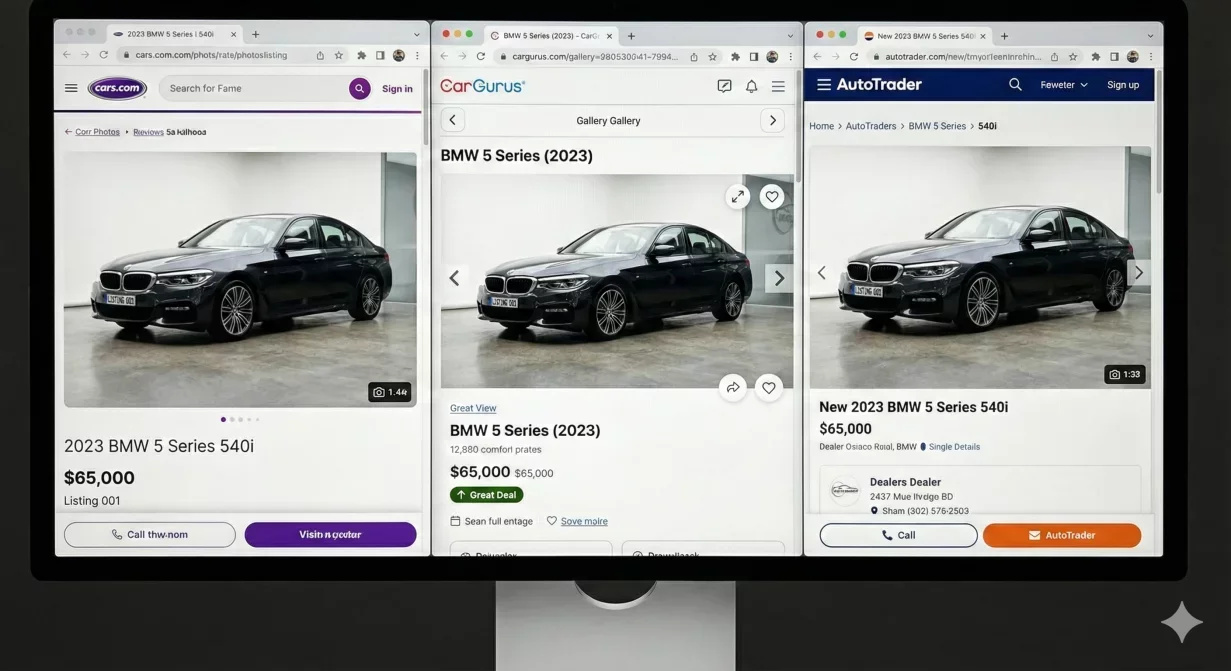The image size is (1231, 671).
Task: Click the calendar icon next to Sean full entage
Action: [x=455, y=521]
